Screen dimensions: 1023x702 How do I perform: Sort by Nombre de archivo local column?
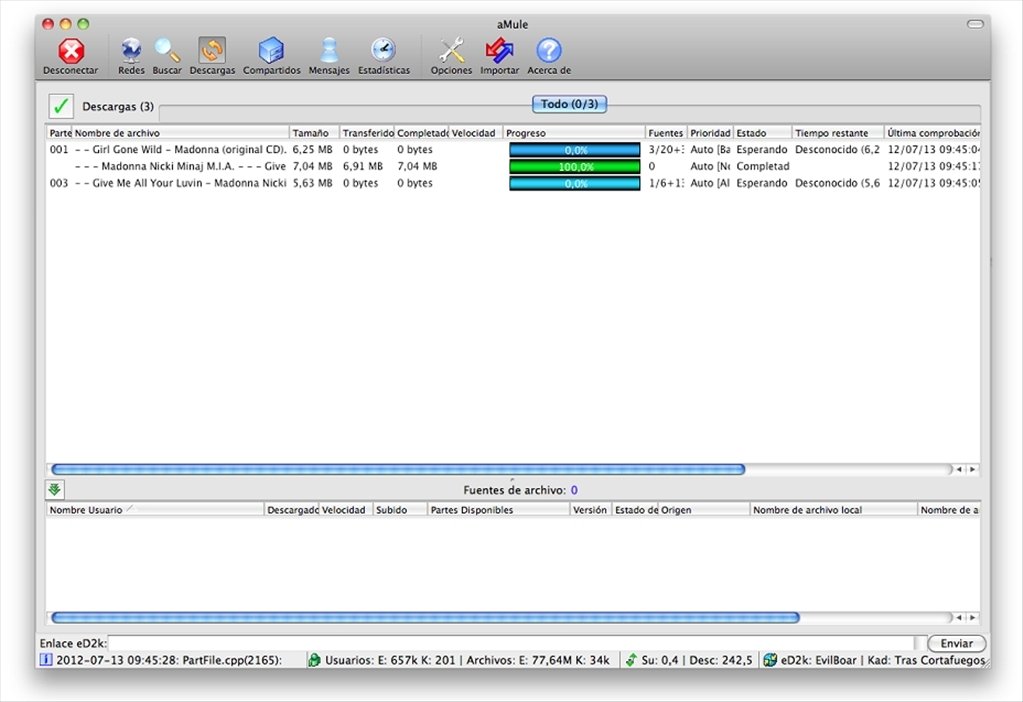[x=833, y=510]
